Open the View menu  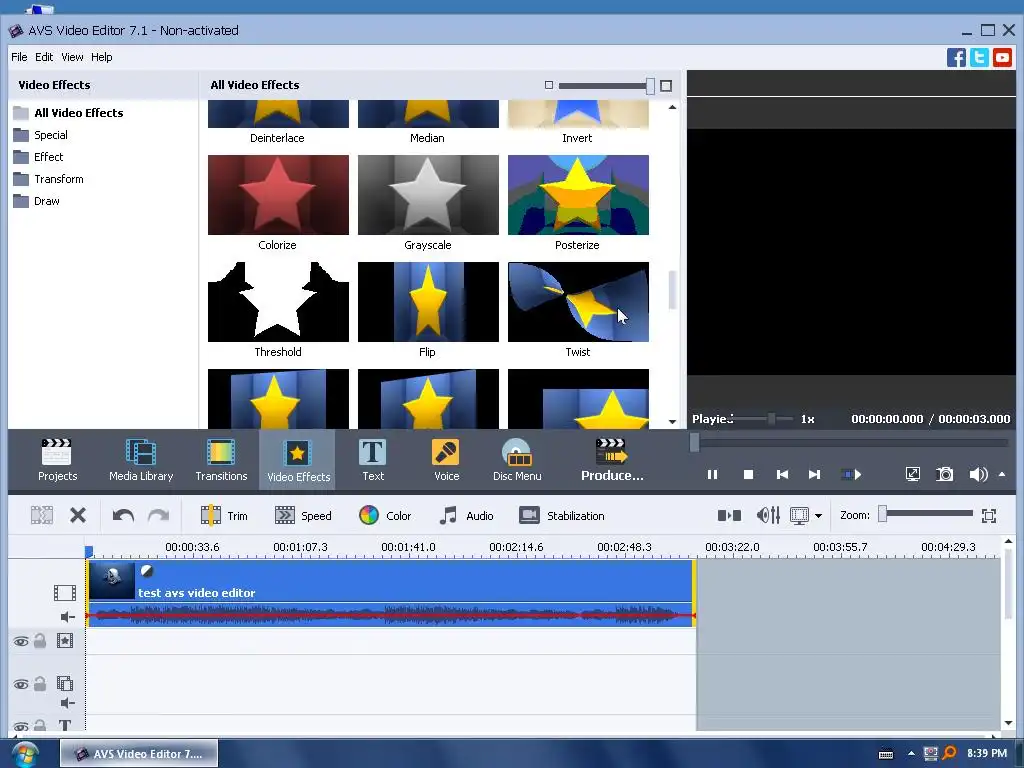click(72, 57)
